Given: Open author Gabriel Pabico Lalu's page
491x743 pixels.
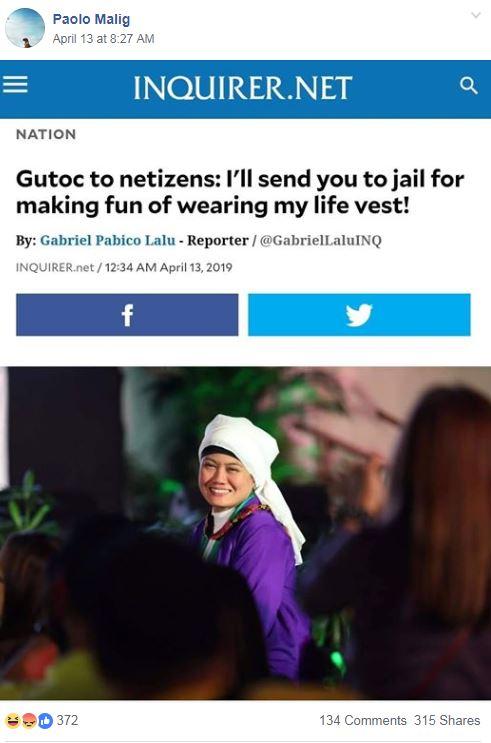Looking at the screenshot, I should tap(108, 240).
